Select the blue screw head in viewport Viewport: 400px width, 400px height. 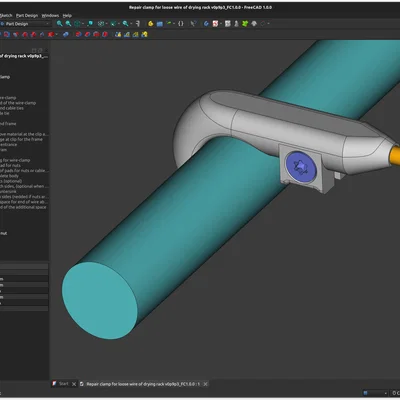tap(301, 165)
